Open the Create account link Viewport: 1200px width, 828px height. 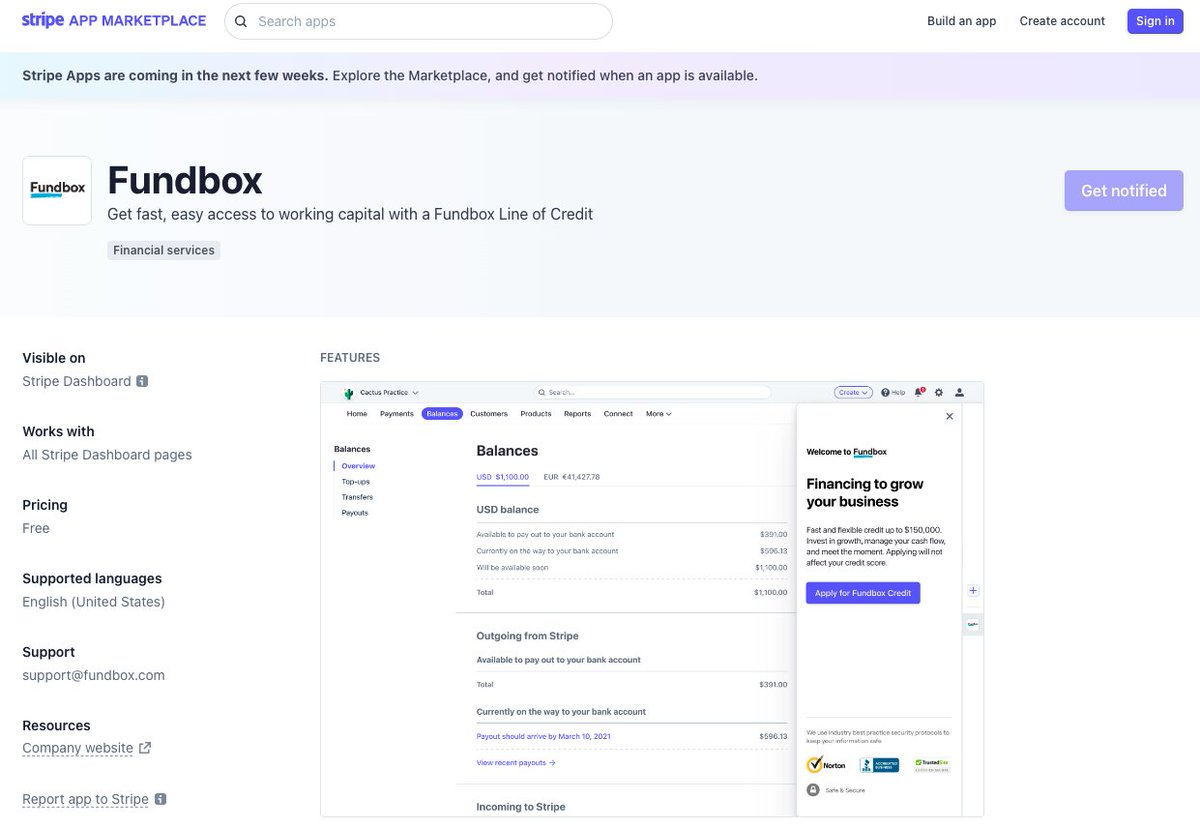click(1062, 21)
